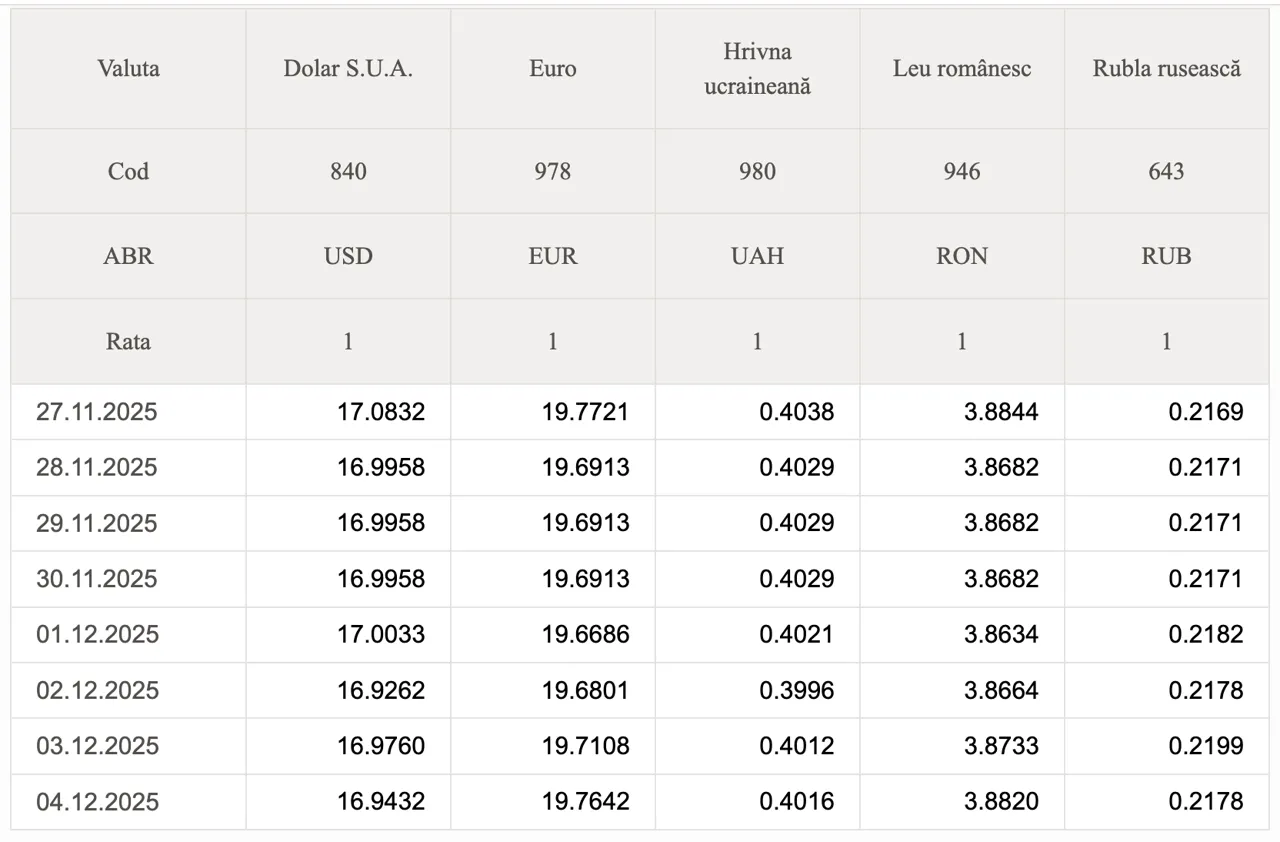Select the Rubla rusească header cell

[1166, 69]
